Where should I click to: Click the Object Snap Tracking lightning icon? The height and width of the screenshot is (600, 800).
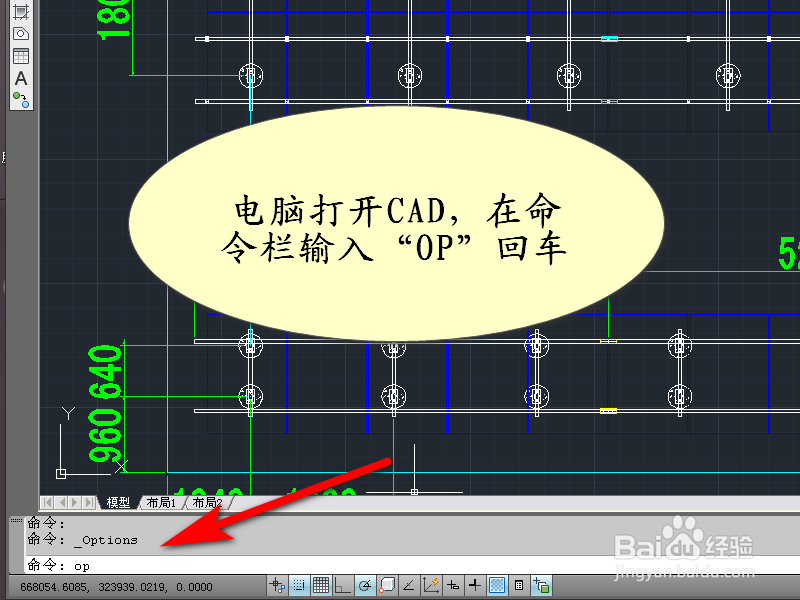429,586
